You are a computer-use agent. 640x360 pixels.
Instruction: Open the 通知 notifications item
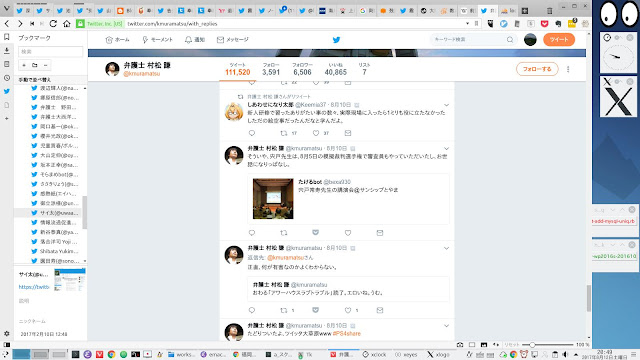(195, 40)
